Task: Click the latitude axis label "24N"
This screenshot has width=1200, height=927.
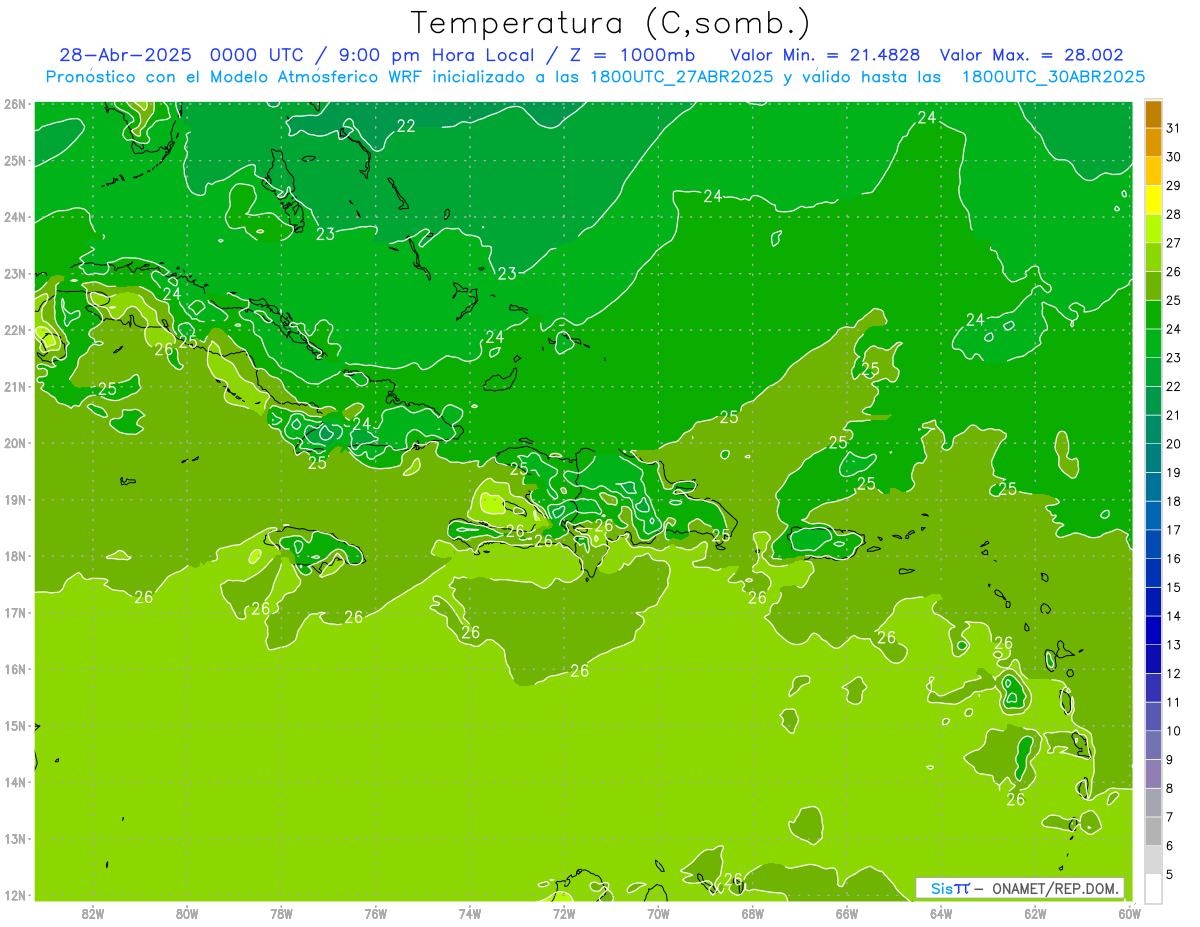Action: [14, 217]
